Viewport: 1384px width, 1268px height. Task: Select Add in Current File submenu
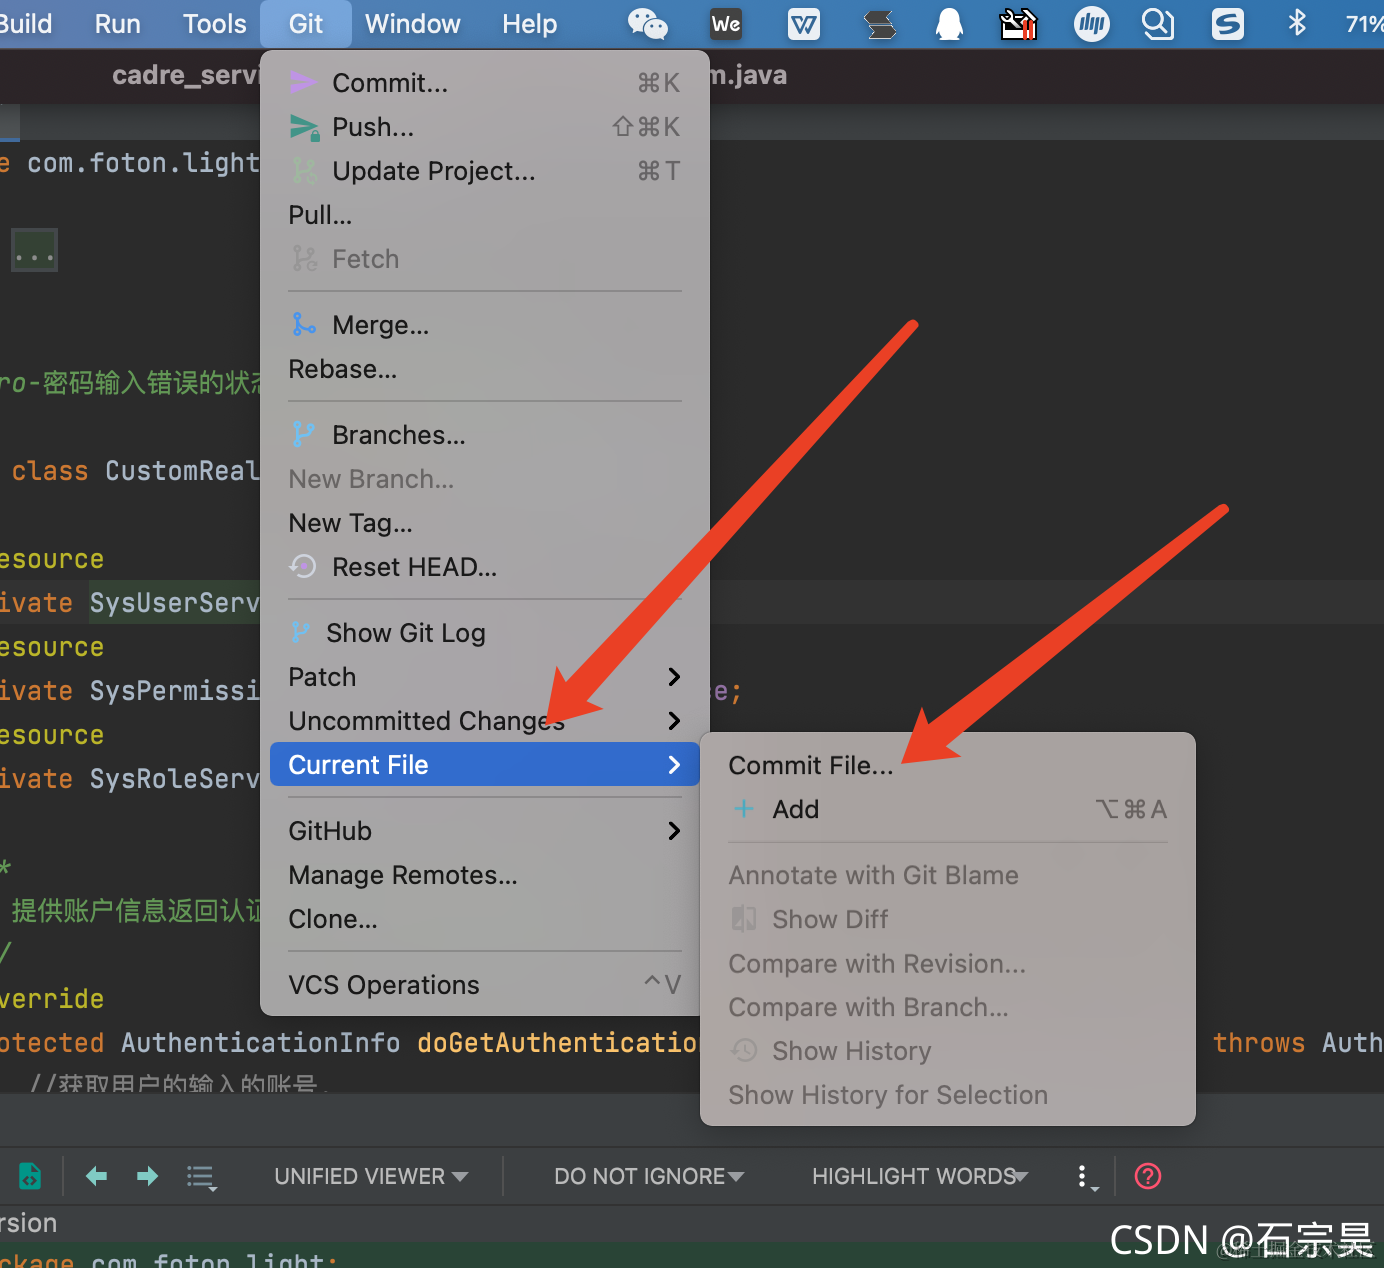(x=948, y=809)
